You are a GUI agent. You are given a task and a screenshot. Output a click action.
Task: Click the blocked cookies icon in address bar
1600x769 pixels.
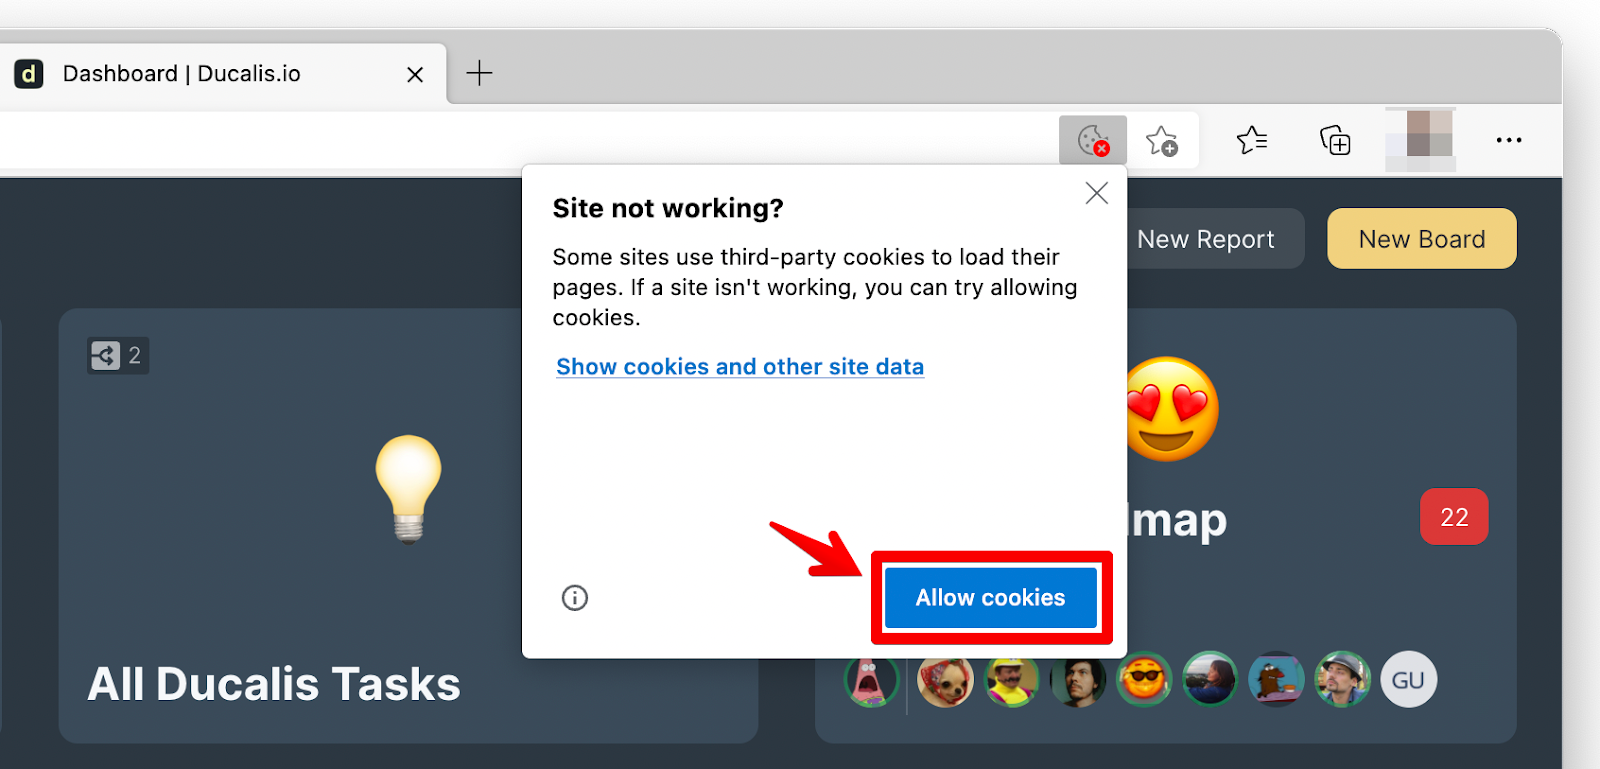[x=1093, y=140]
